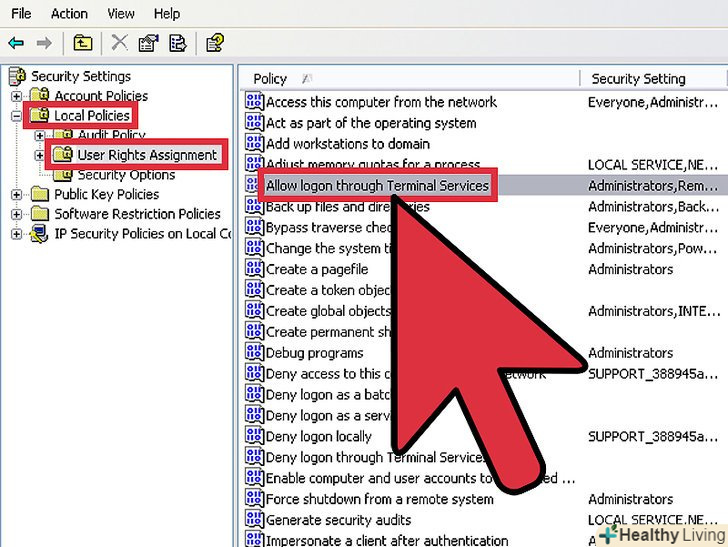728x547 pixels.
Task: Click the Debug programs policy icon
Action: click(x=254, y=353)
